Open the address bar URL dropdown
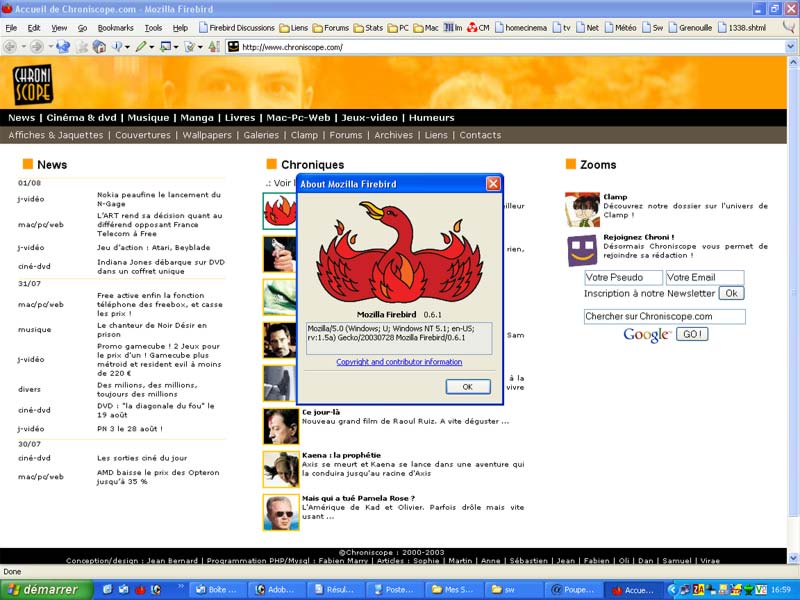800x600 pixels. point(790,47)
